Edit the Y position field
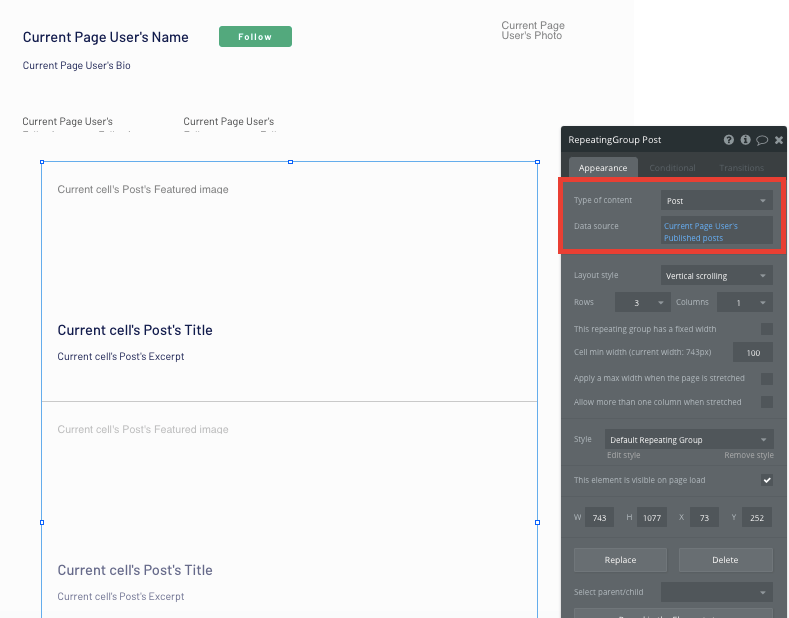 757,517
